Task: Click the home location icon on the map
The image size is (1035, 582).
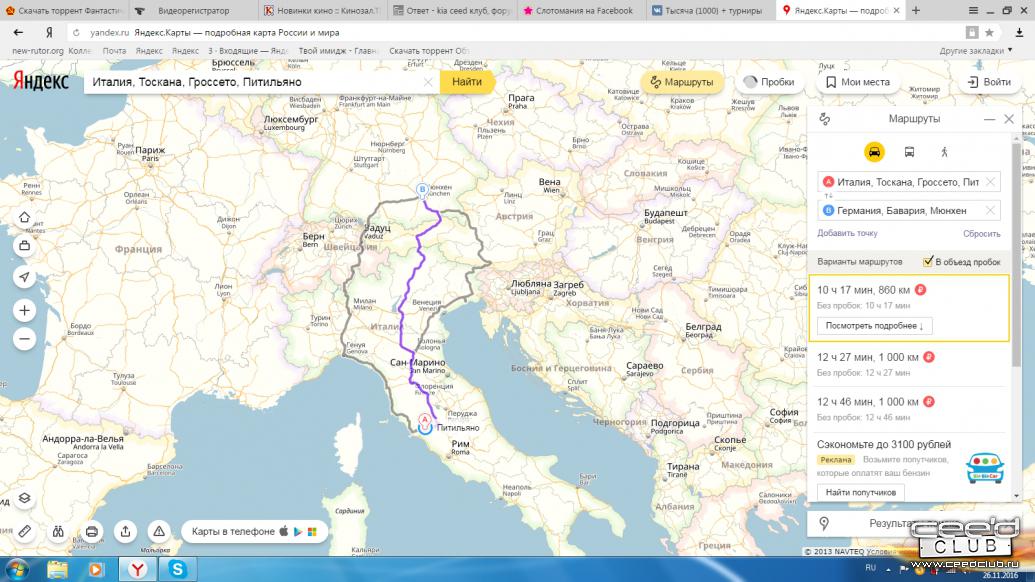Action: (x=24, y=217)
